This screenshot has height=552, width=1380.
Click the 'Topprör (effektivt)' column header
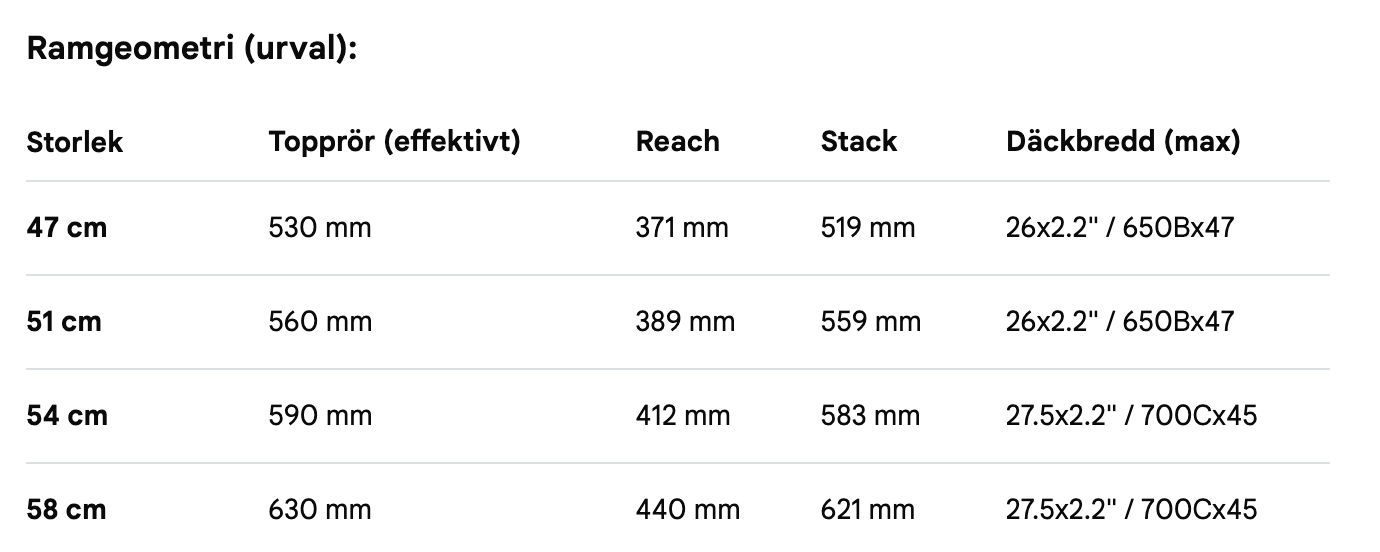point(394,142)
